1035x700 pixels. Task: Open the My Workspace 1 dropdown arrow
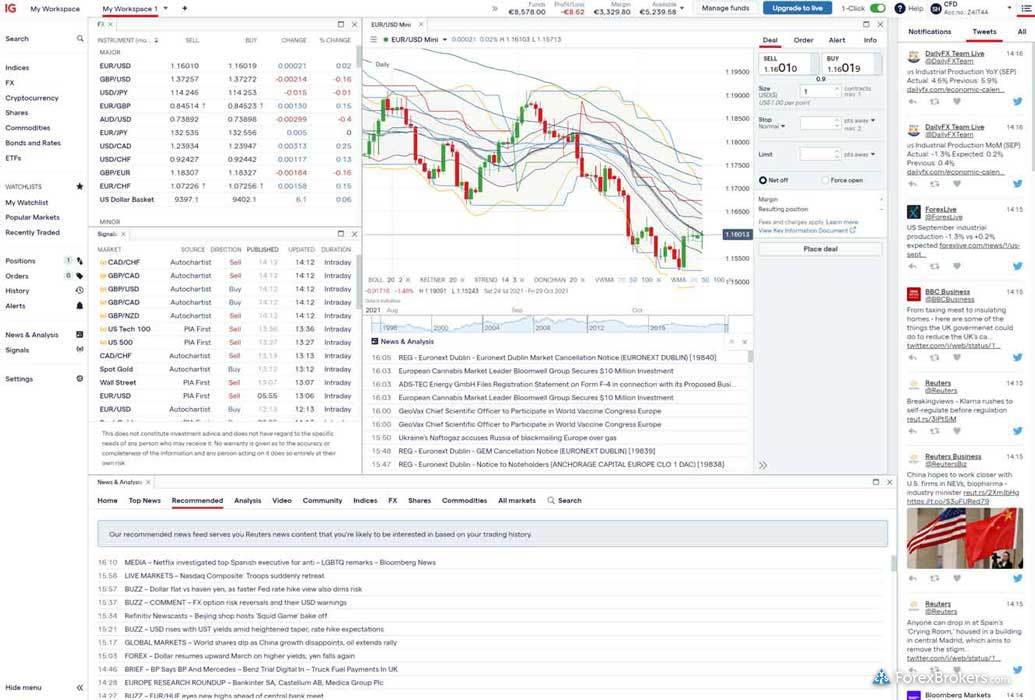(x=166, y=8)
